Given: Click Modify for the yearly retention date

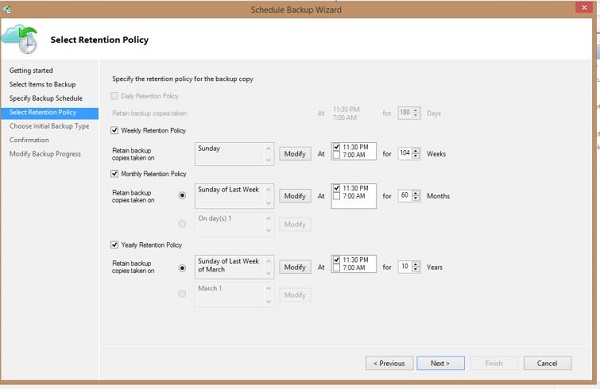Looking at the screenshot, I should [295, 267].
